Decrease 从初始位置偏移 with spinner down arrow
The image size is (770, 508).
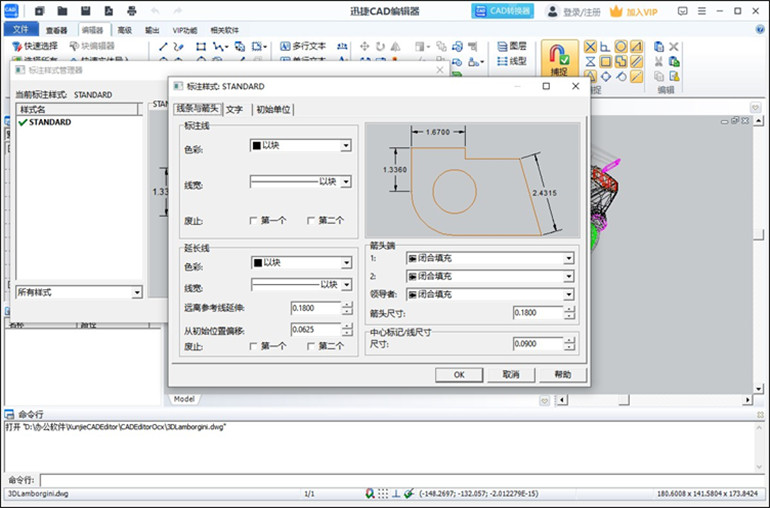(347, 333)
